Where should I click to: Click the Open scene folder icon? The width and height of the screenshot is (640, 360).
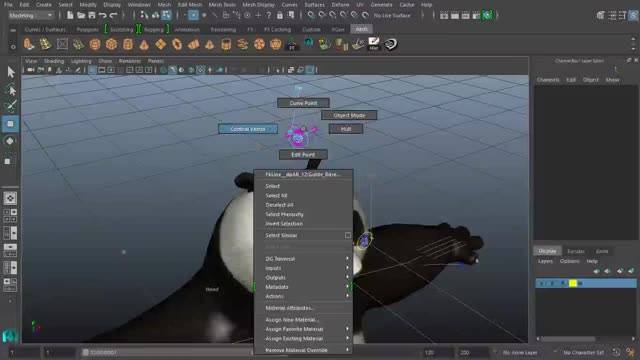pyautogui.click(x=81, y=16)
